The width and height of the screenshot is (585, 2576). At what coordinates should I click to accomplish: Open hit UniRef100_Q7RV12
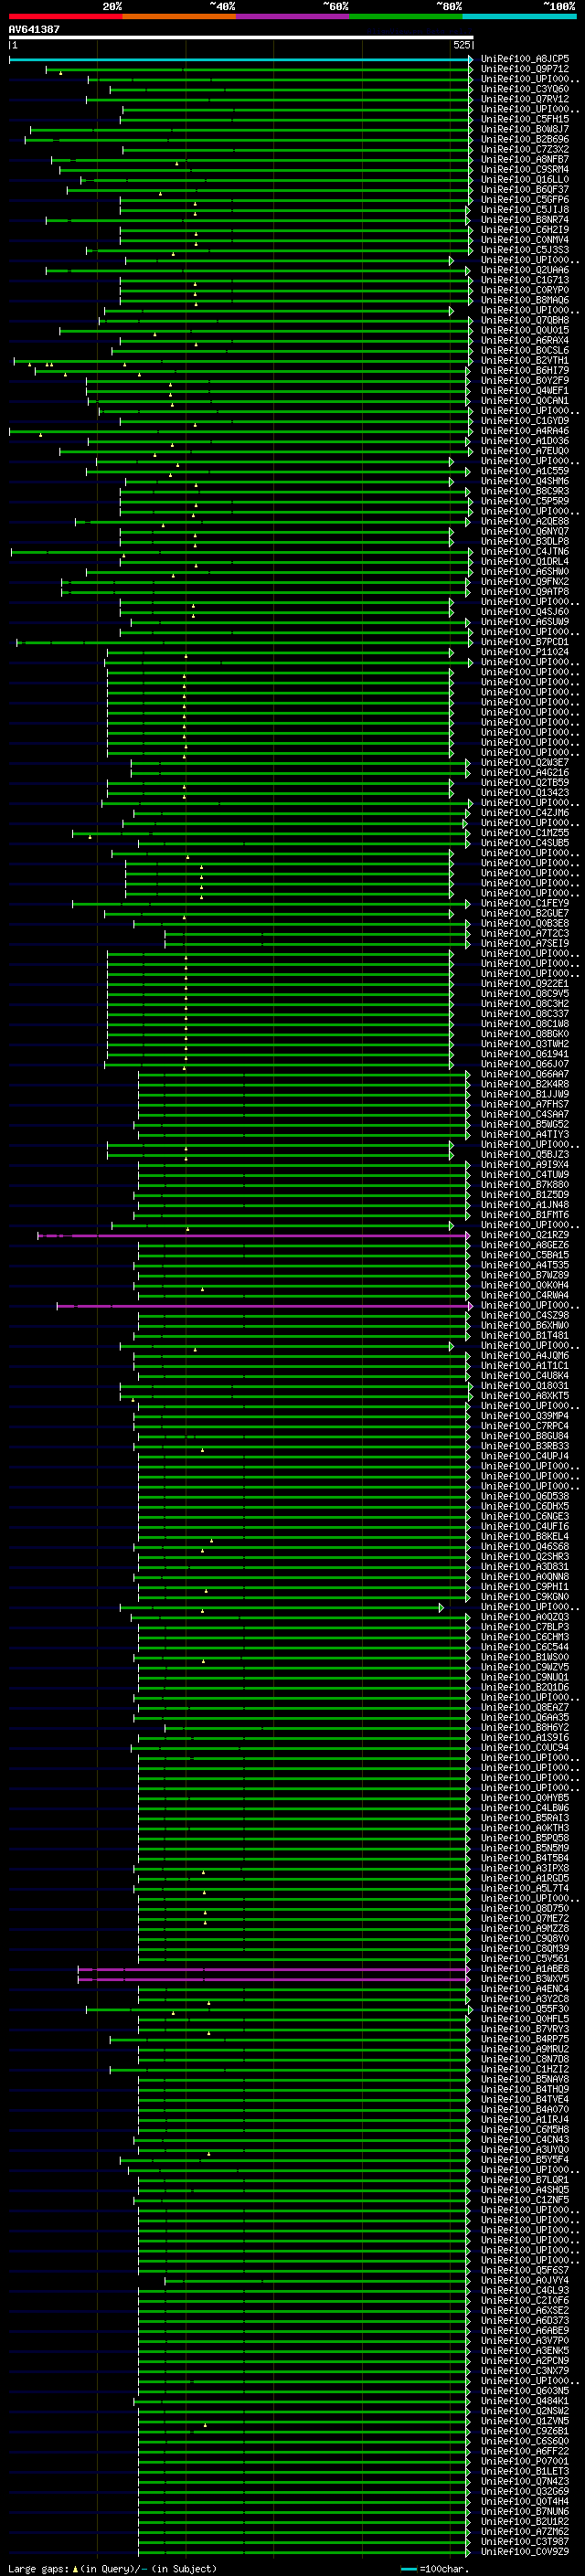click(x=525, y=99)
